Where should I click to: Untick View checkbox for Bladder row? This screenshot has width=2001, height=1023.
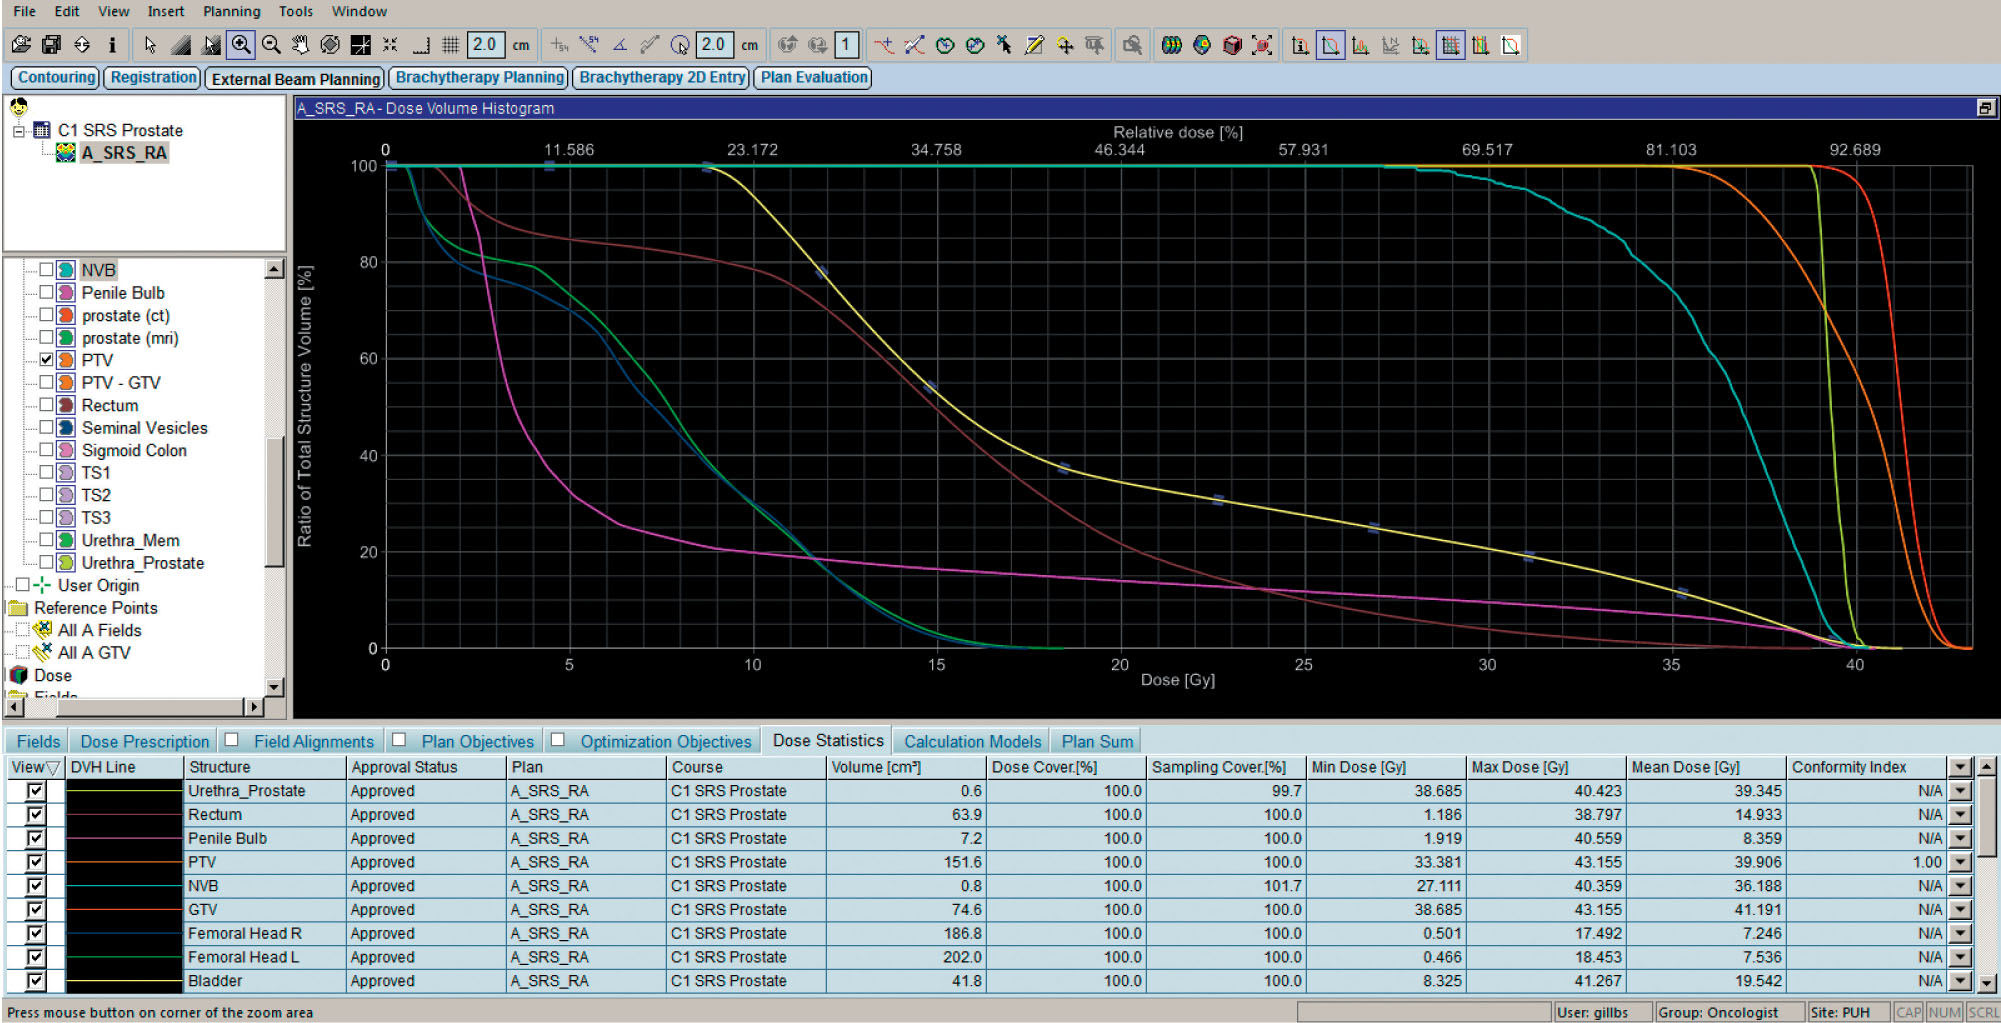tap(36, 981)
